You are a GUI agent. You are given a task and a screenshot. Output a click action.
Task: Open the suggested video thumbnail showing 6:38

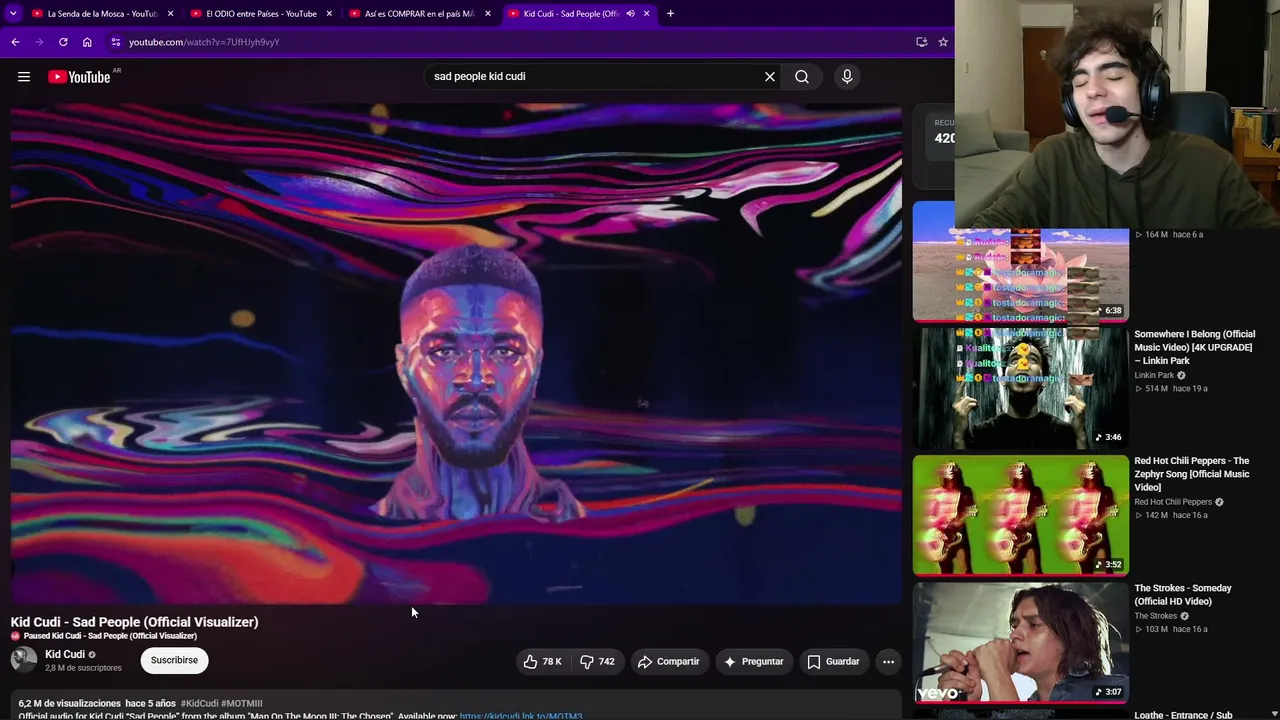[1020, 262]
